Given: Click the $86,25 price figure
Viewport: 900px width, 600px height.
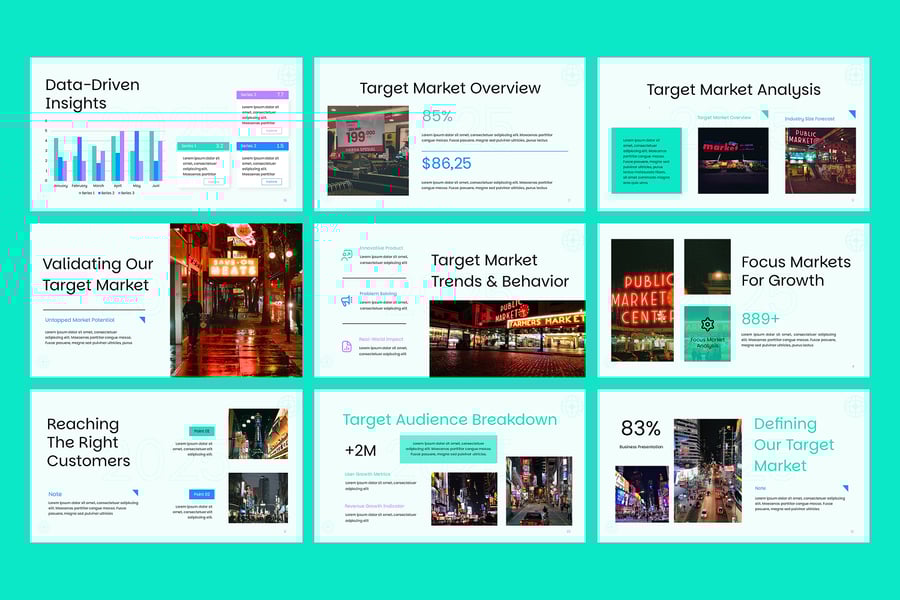Looking at the screenshot, I should pos(446,163).
